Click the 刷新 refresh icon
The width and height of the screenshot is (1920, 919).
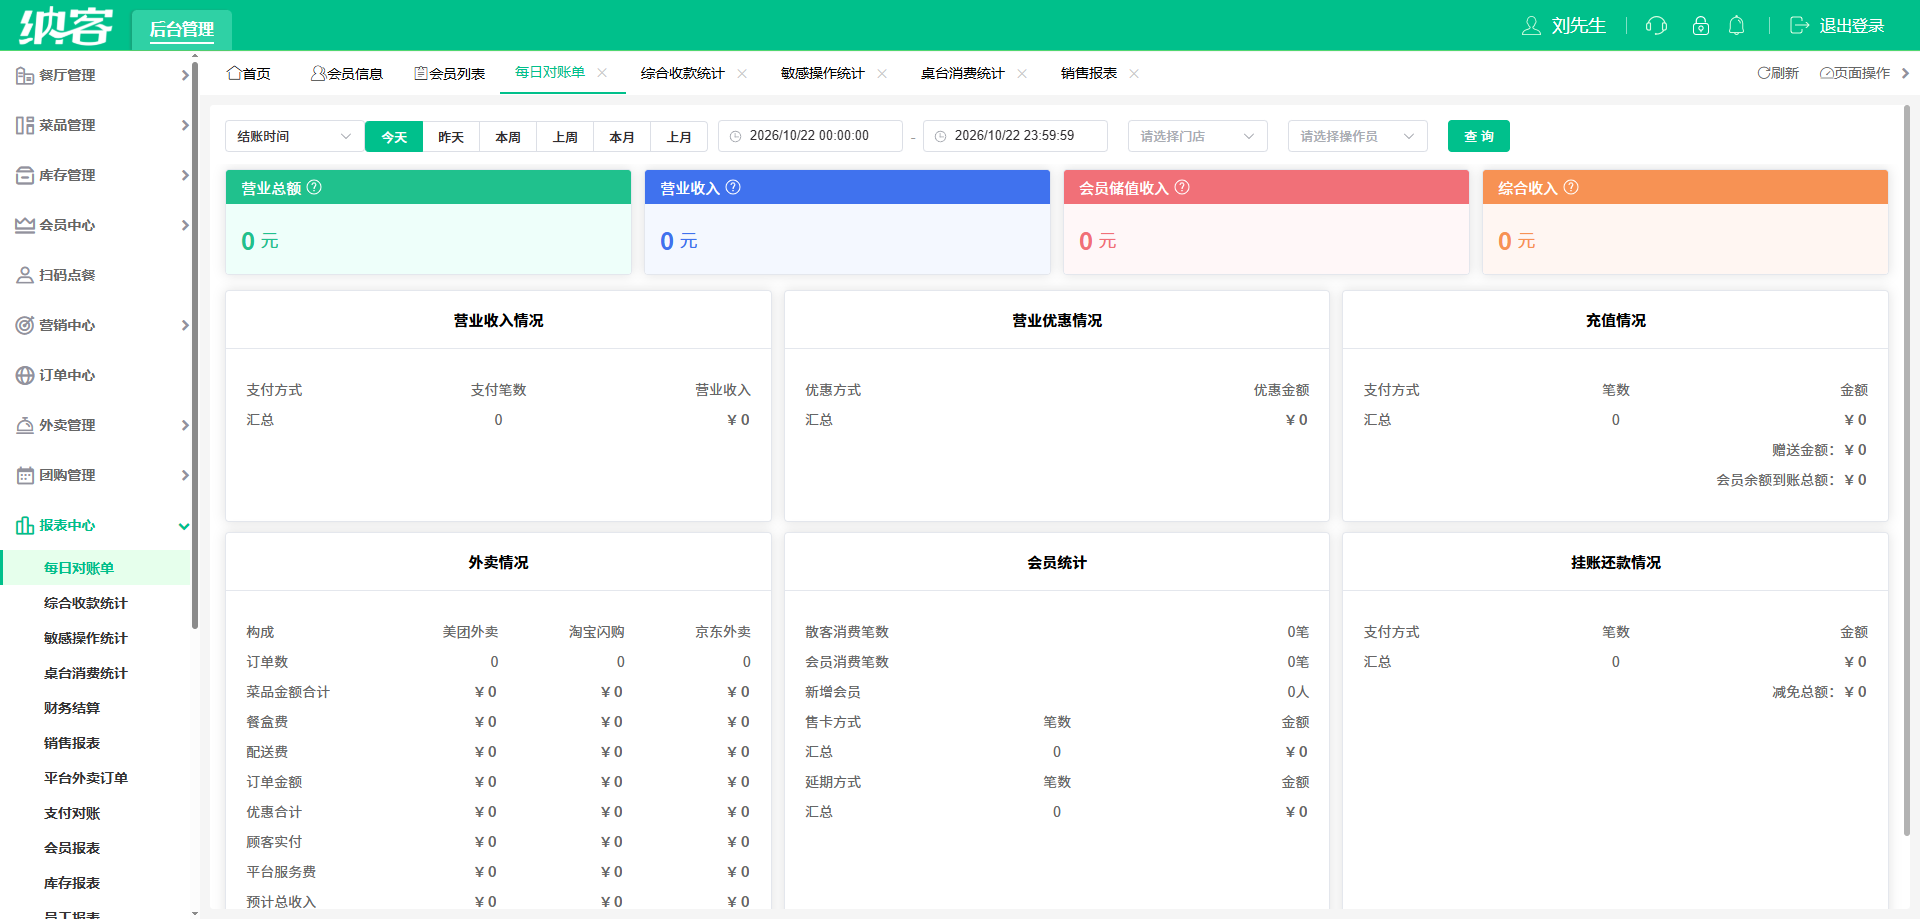pyautogui.click(x=1764, y=73)
